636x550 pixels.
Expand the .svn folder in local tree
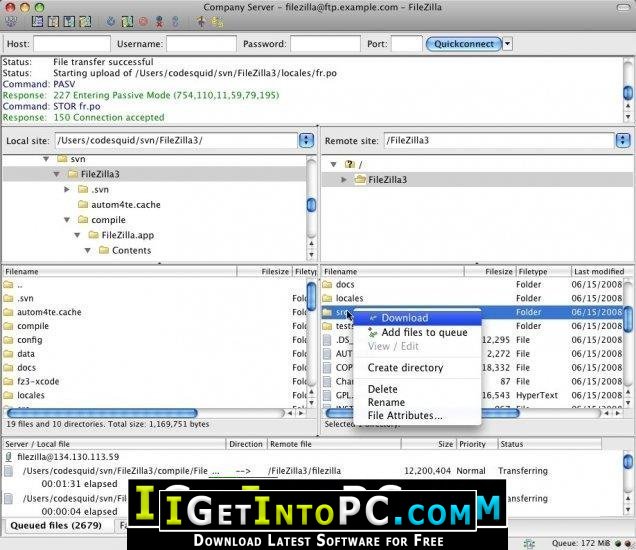tap(67, 189)
